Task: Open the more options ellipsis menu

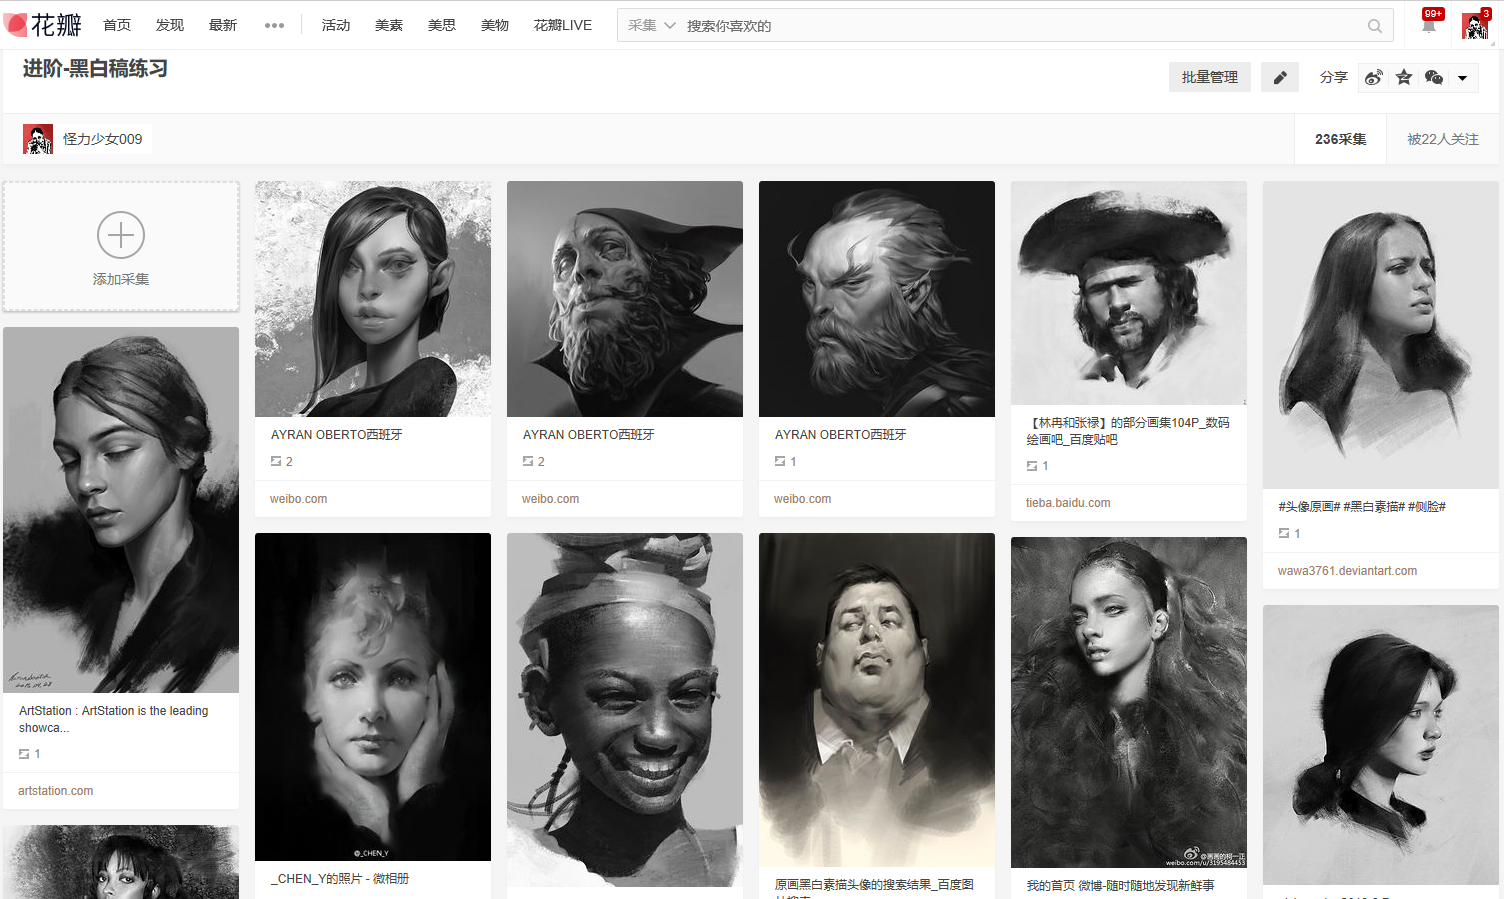Action: pos(275,26)
